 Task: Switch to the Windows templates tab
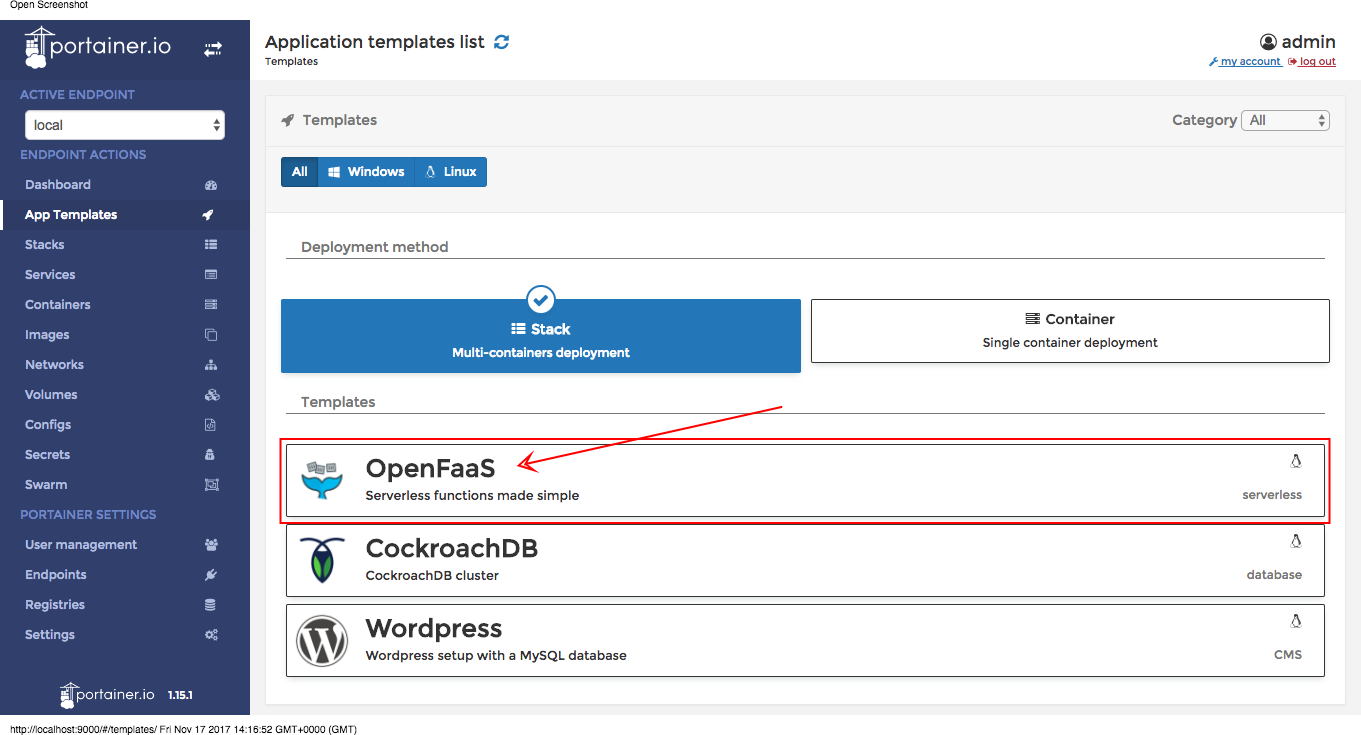click(x=366, y=171)
